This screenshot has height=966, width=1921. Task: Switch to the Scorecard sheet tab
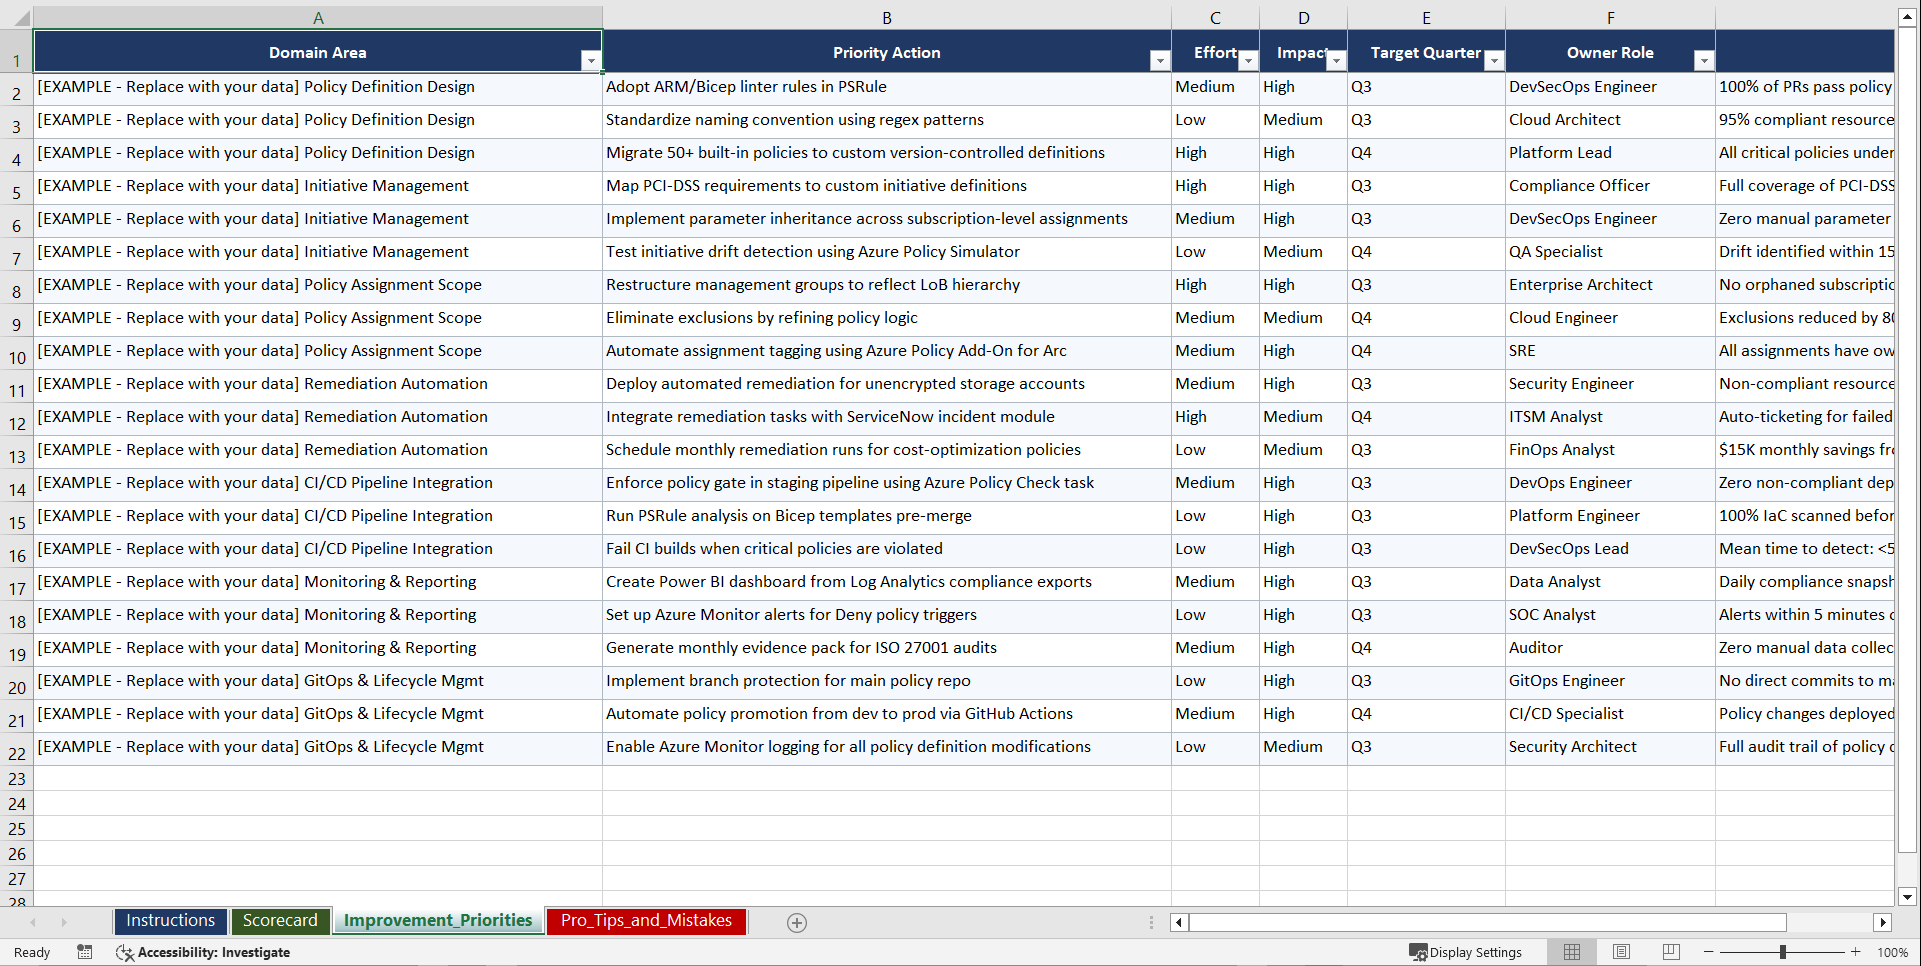coord(280,920)
